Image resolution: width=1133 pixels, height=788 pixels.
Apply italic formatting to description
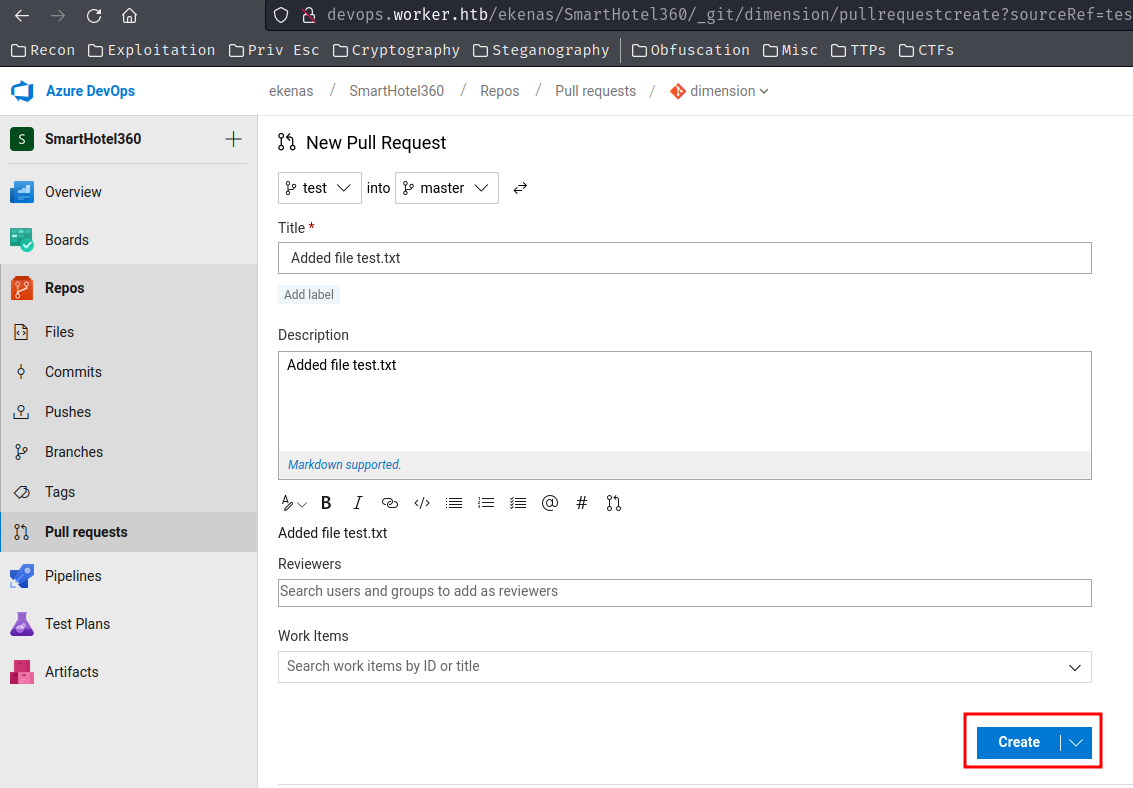[358, 503]
